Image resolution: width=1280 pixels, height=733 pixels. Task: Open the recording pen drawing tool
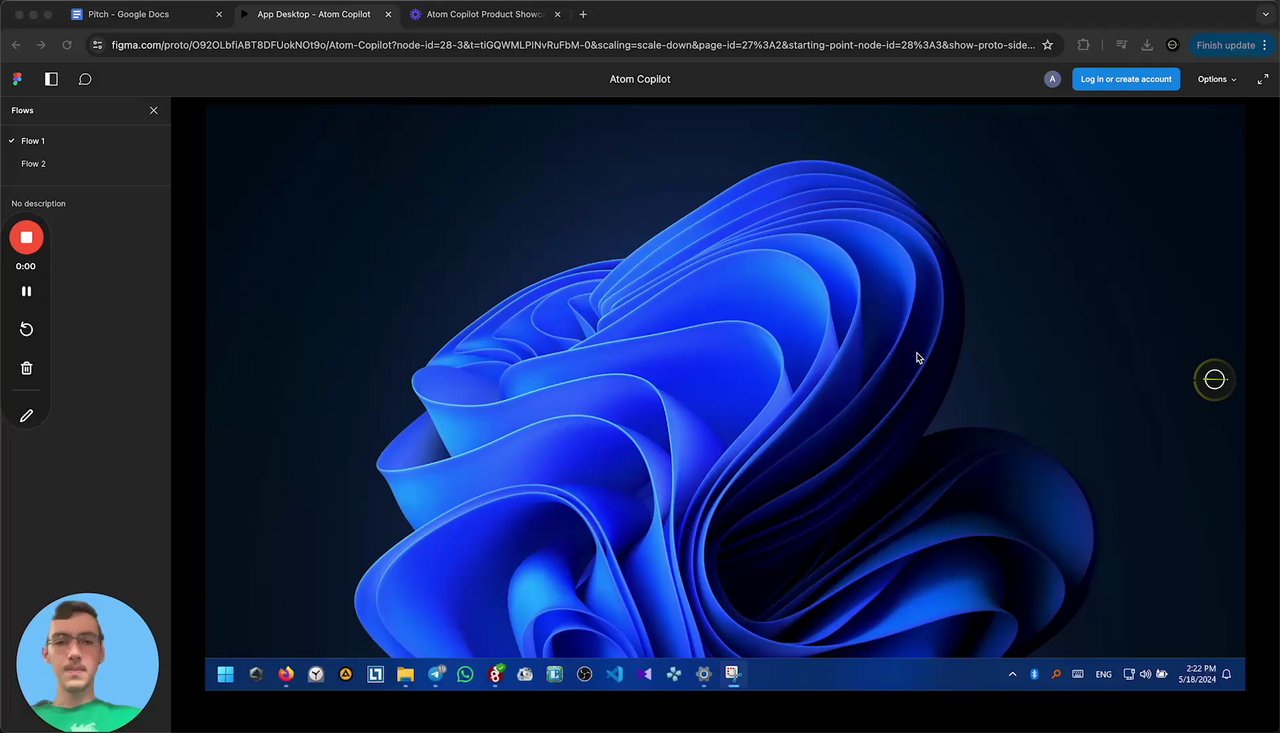point(27,415)
